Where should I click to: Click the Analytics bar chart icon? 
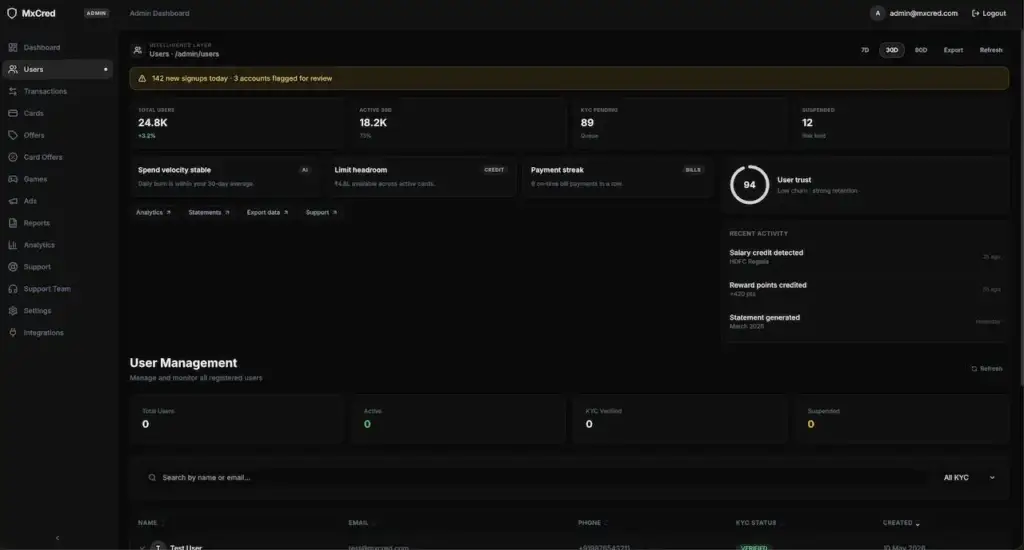pyautogui.click(x=12, y=245)
